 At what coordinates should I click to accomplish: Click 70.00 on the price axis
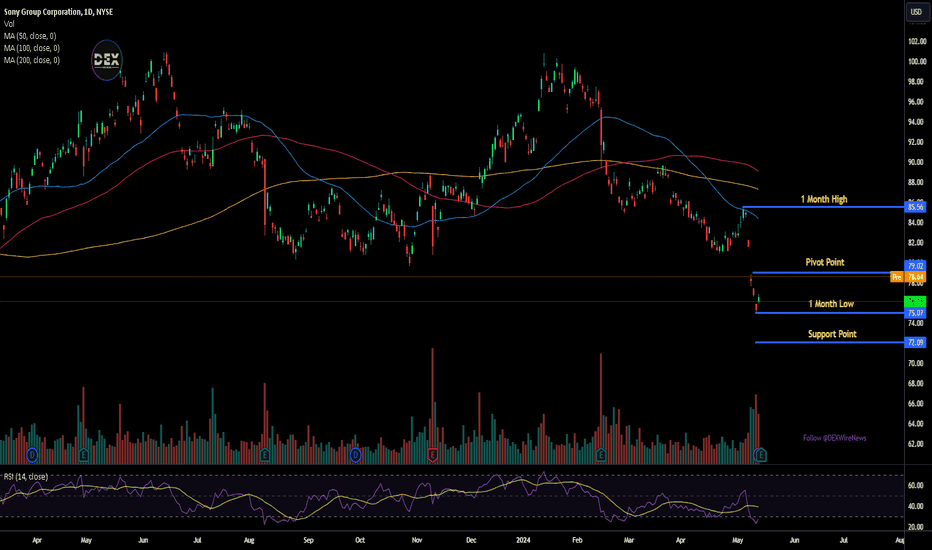(x=917, y=363)
